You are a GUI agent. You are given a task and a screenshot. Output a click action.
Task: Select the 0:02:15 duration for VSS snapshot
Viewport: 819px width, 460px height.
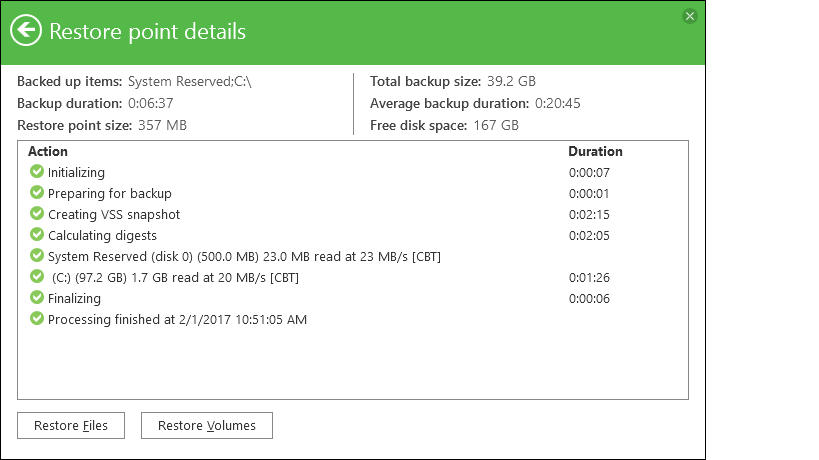click(x=589, y=214)
